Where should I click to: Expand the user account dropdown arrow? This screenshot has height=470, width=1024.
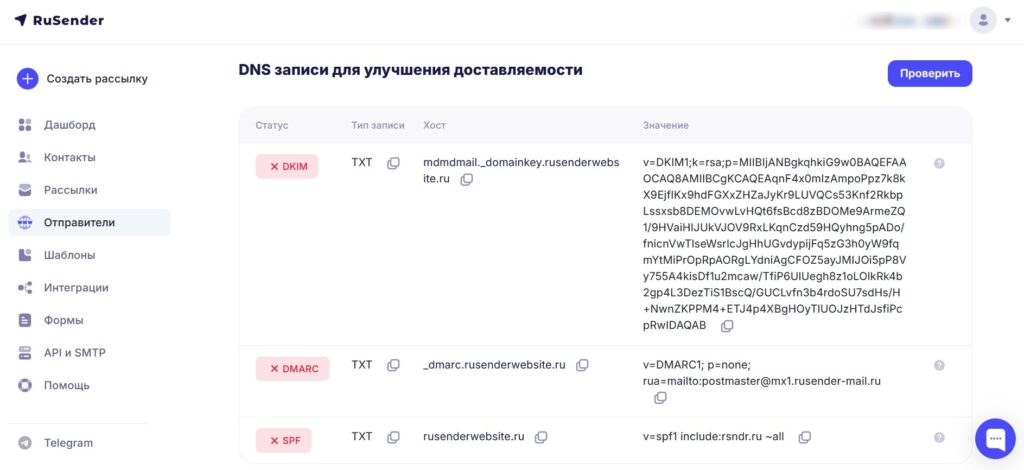[1008, 20]
